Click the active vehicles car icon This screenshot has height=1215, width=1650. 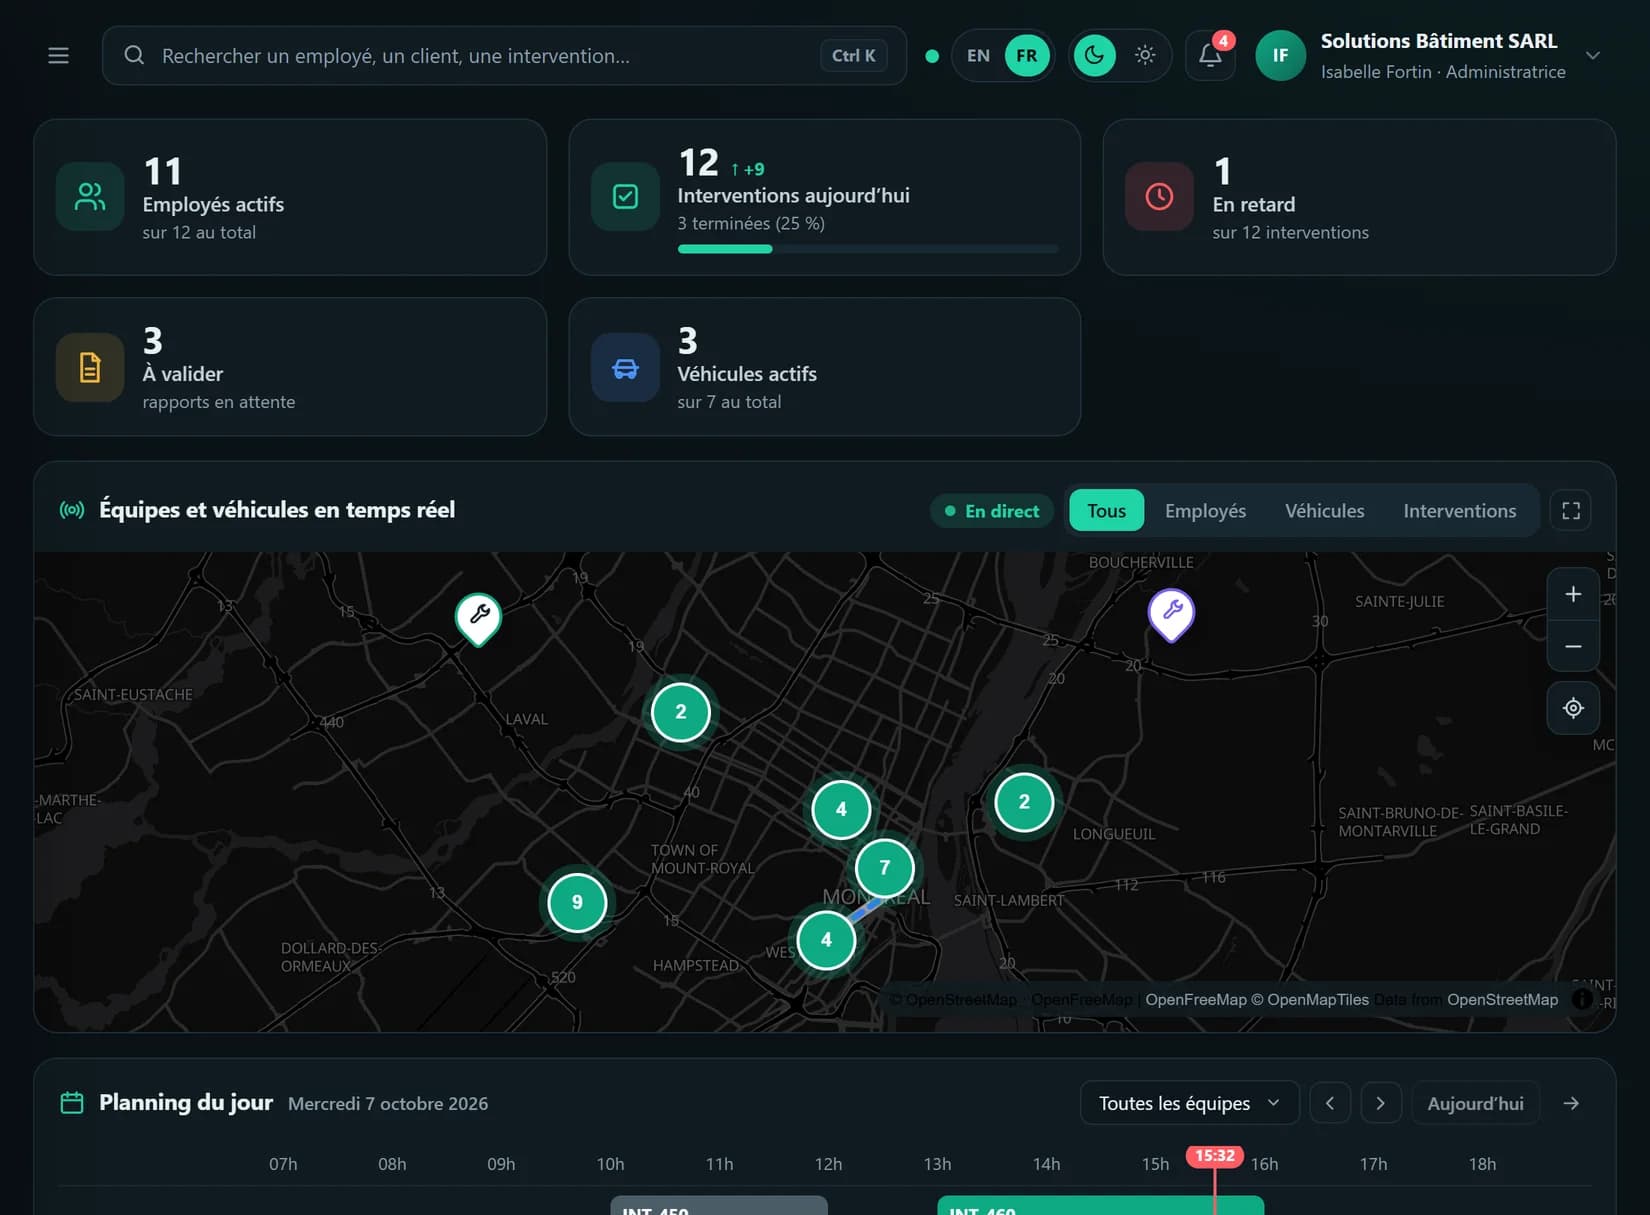click(x=625, y=368)
